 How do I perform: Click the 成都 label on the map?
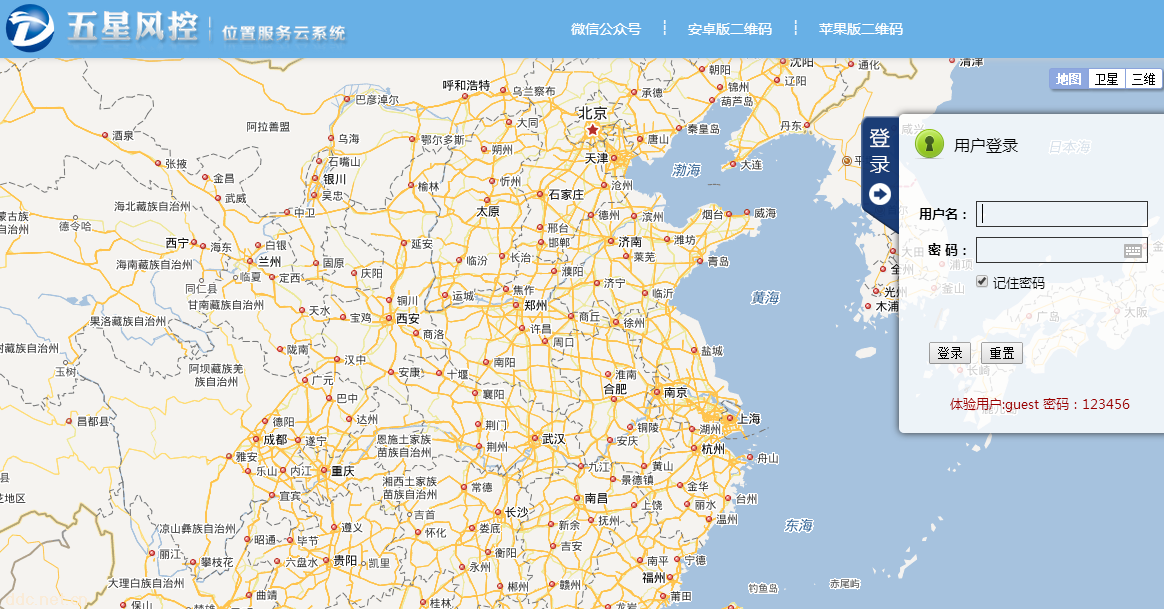(275, 440)
